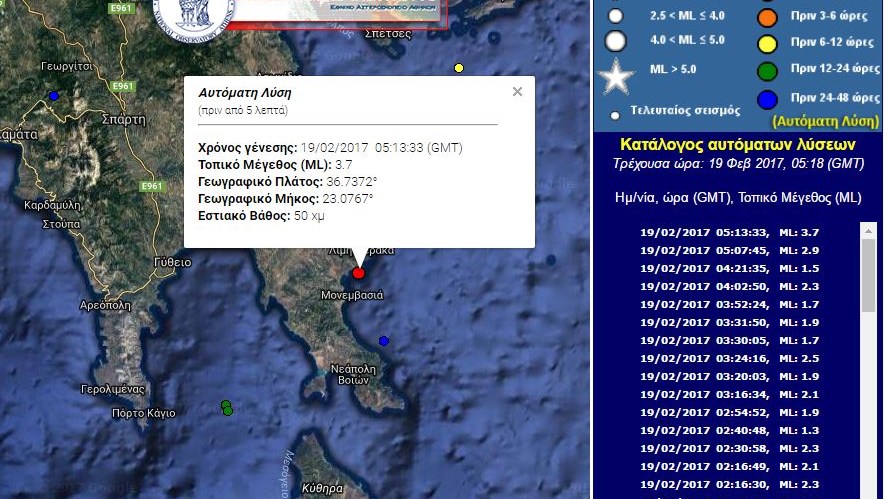888x499 pixels.
Task: Click the orange Πριν 3-6 ώρες legend circle
Action: [x=768, y=16]
